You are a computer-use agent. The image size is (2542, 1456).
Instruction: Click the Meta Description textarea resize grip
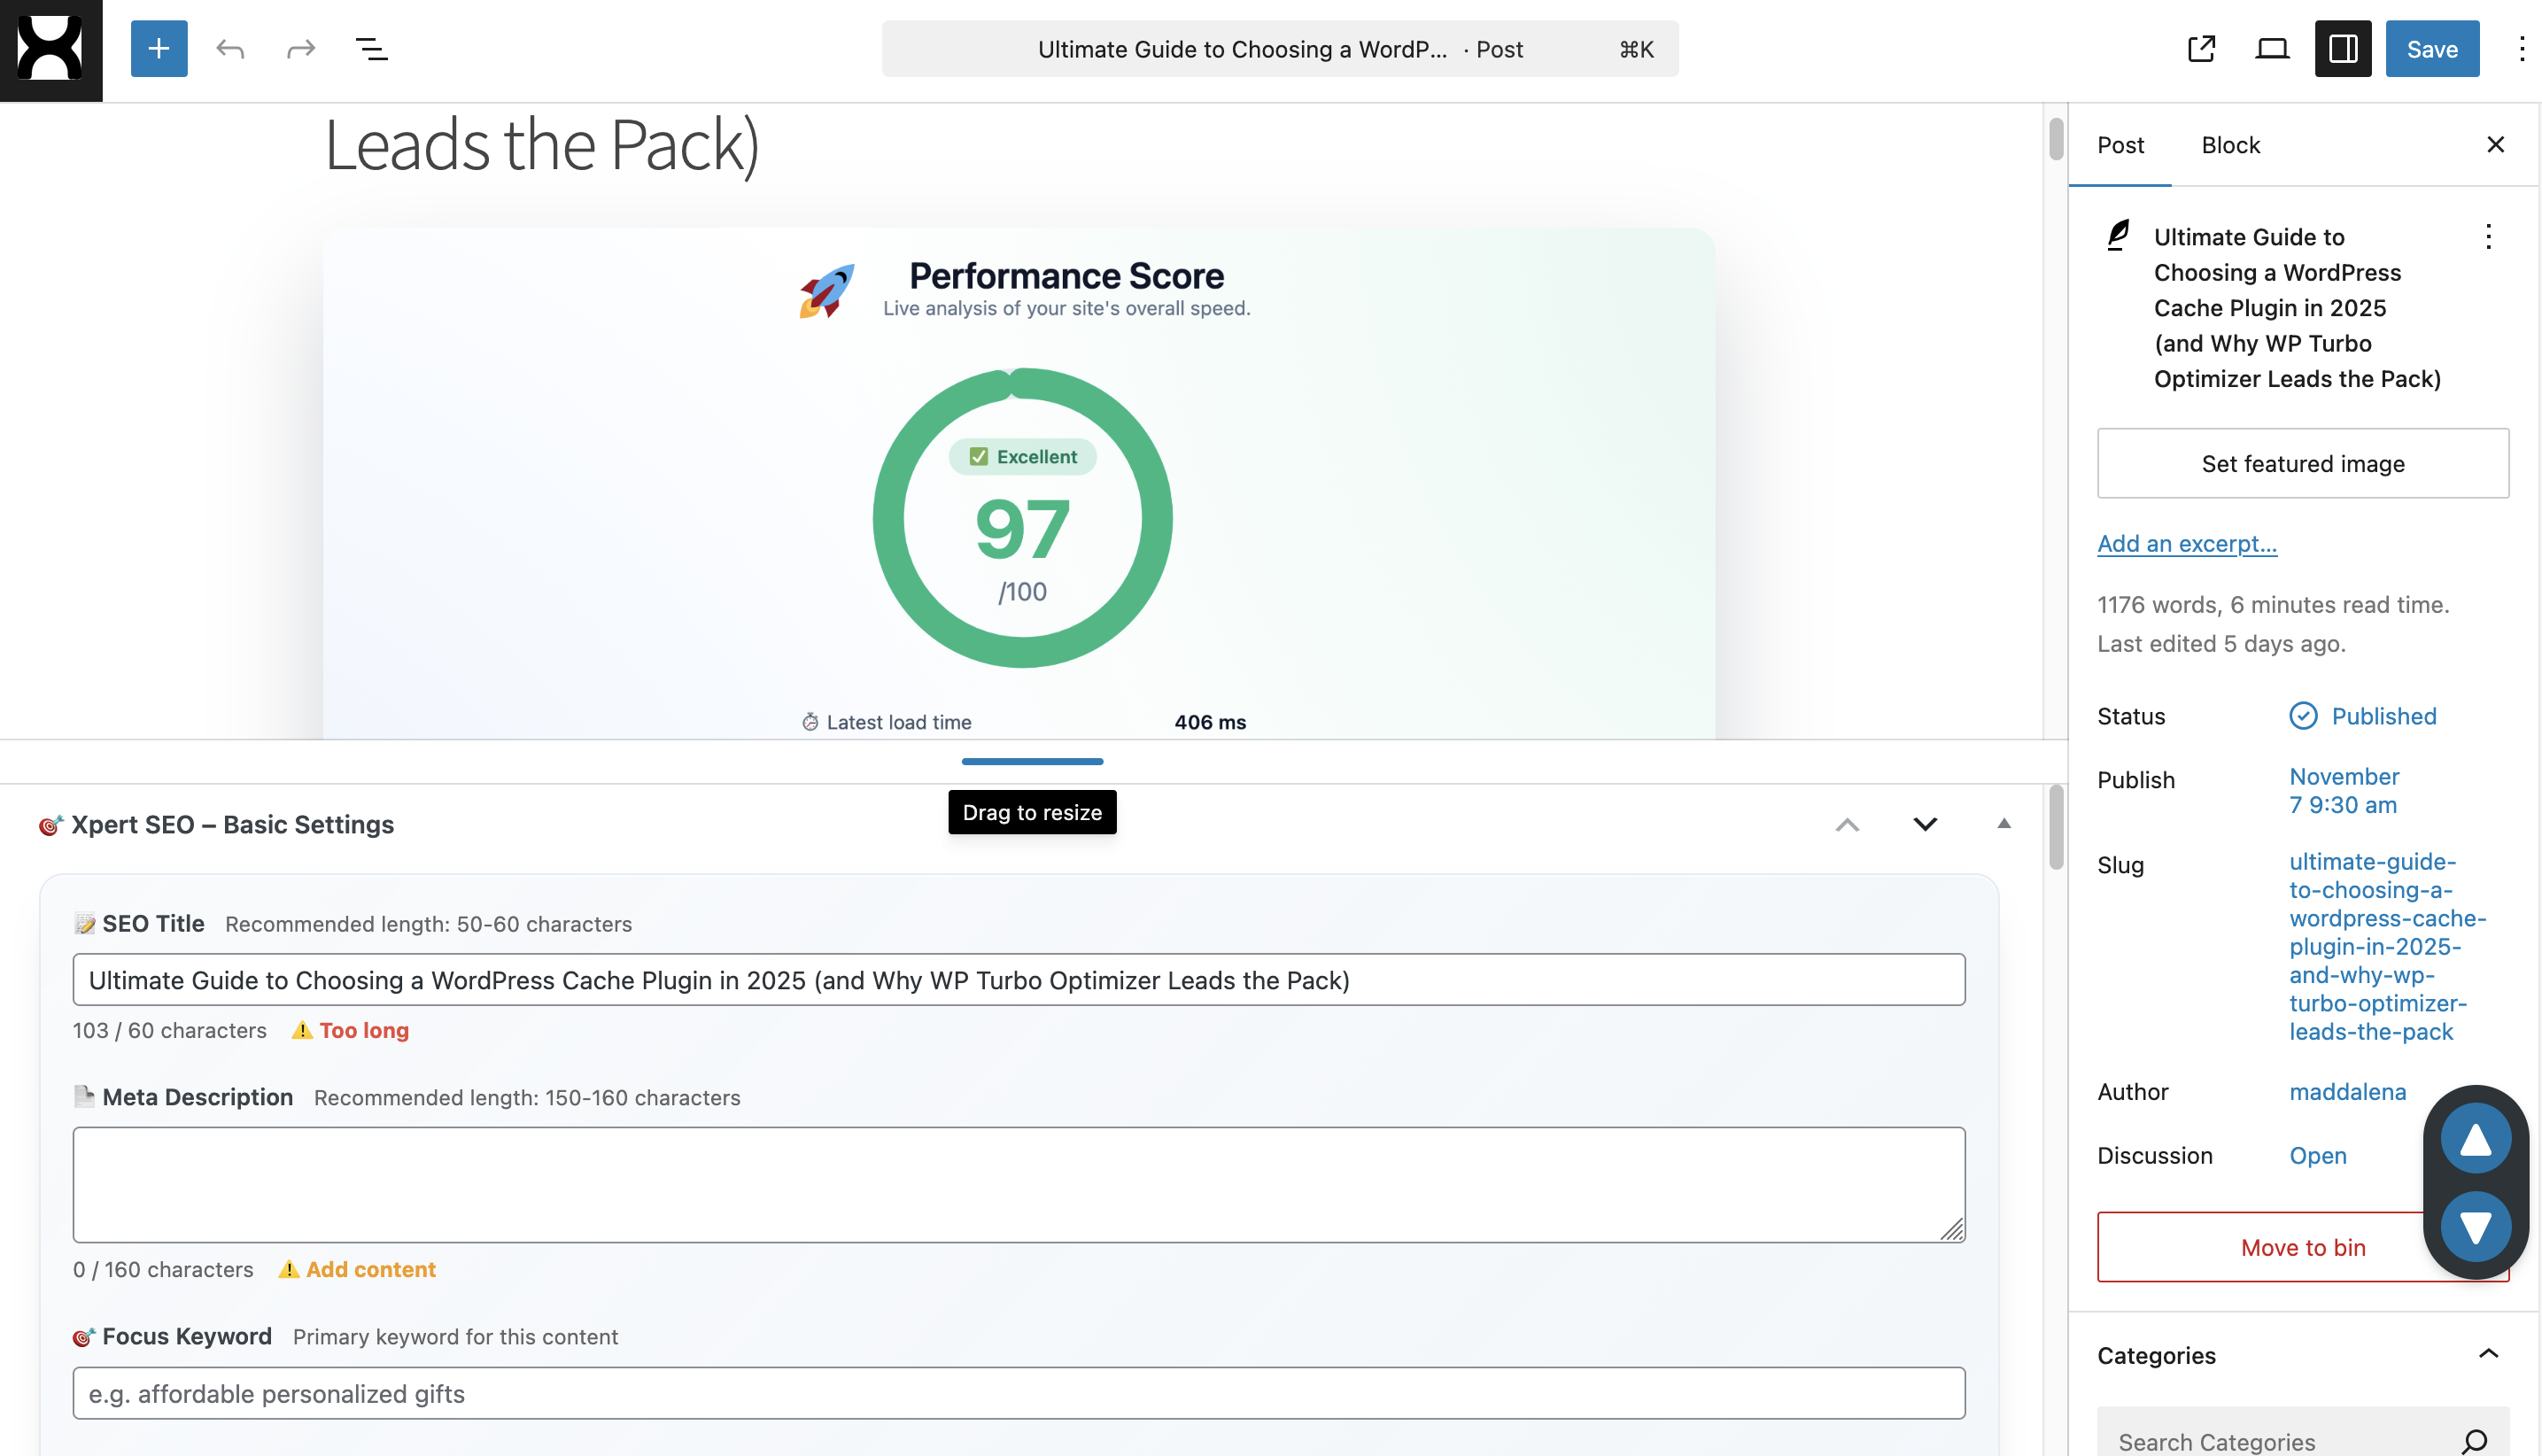[x=1952, y=1230]
